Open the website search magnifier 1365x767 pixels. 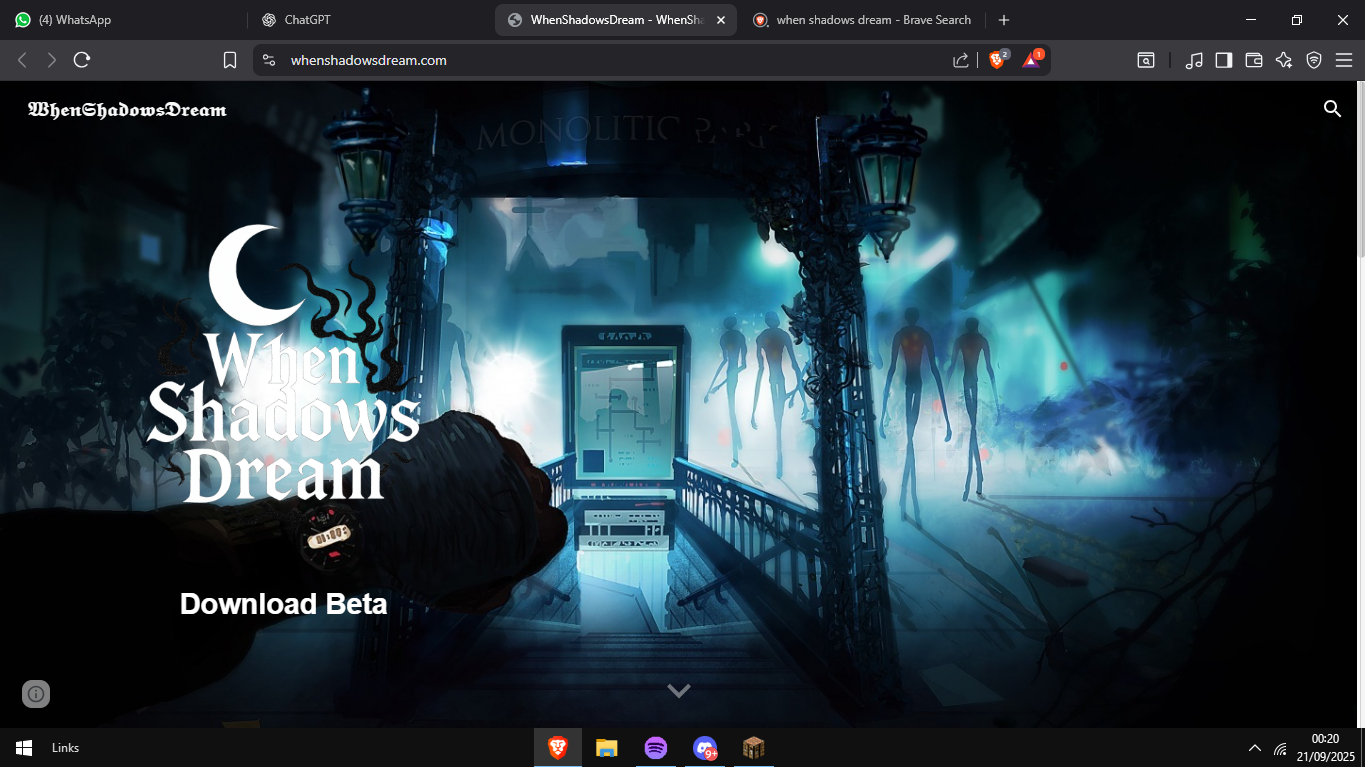click(x=1332, y=109)
